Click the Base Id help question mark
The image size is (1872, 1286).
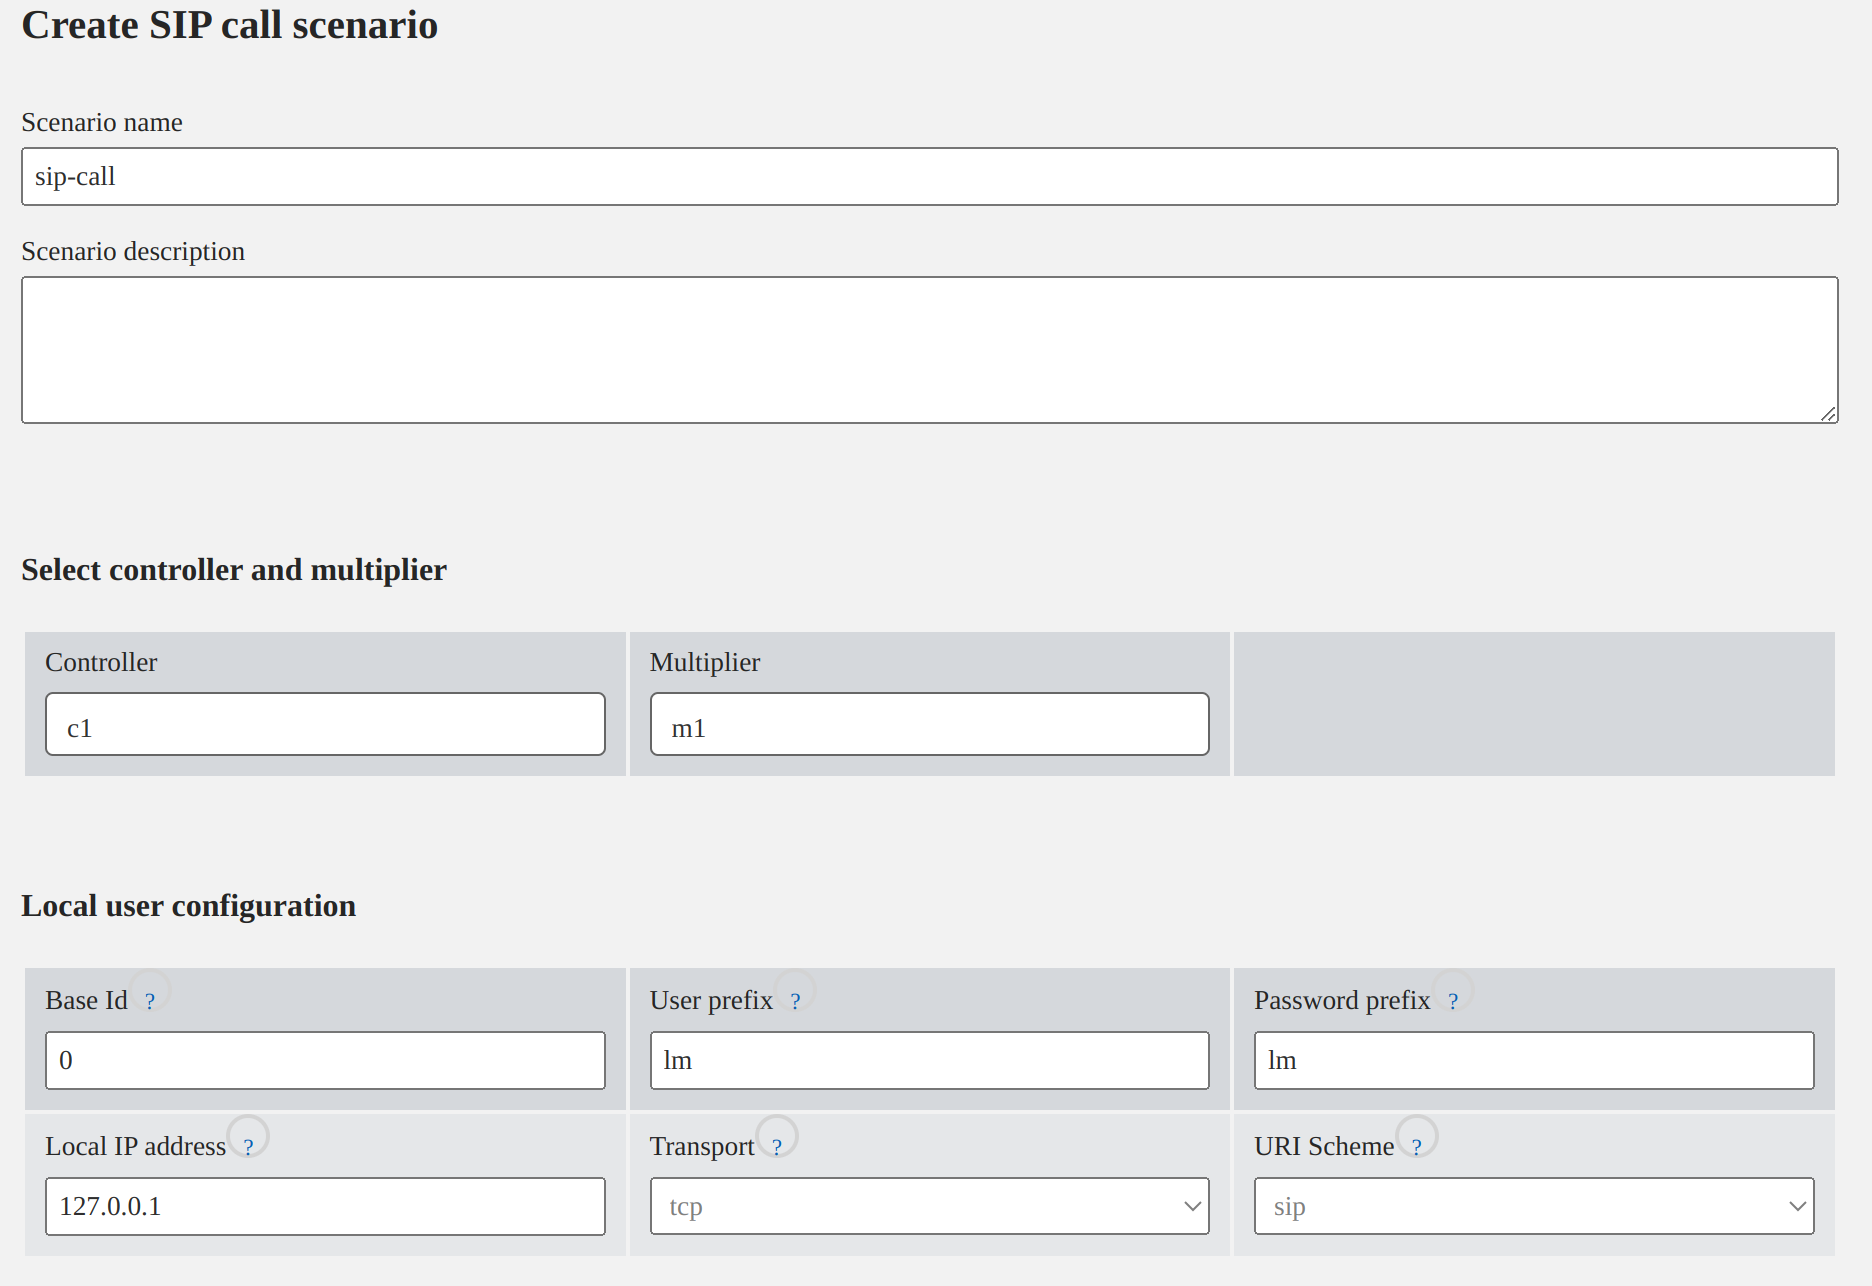(x=150, y=1001)
